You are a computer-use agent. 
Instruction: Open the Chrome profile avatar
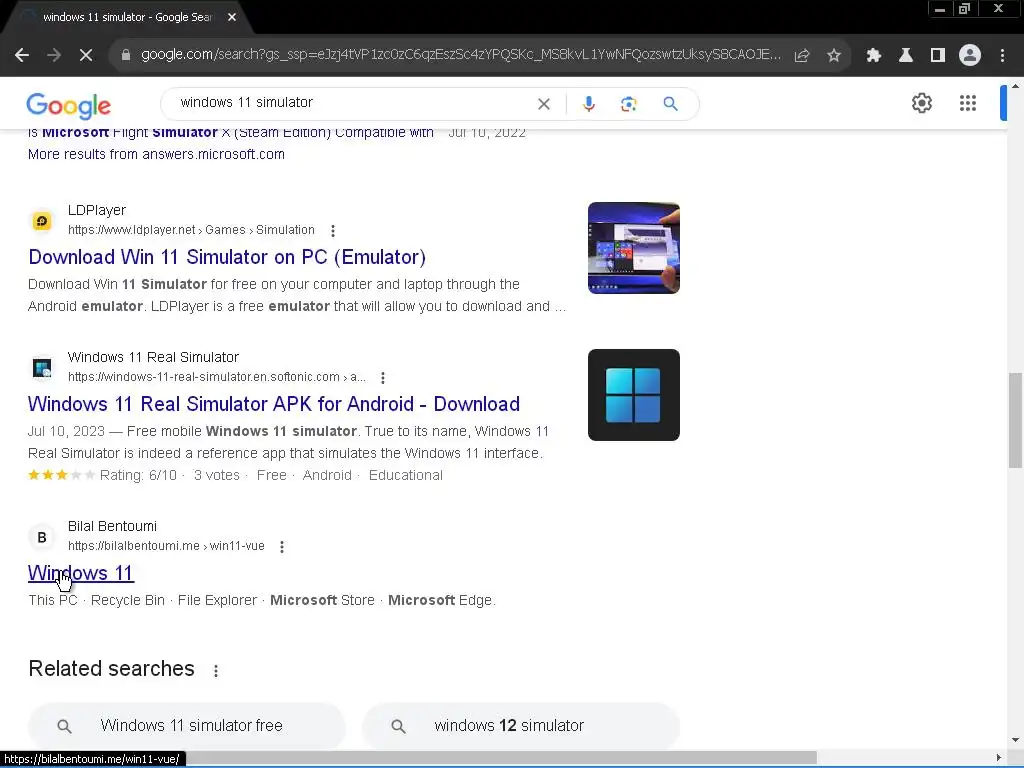970,56
